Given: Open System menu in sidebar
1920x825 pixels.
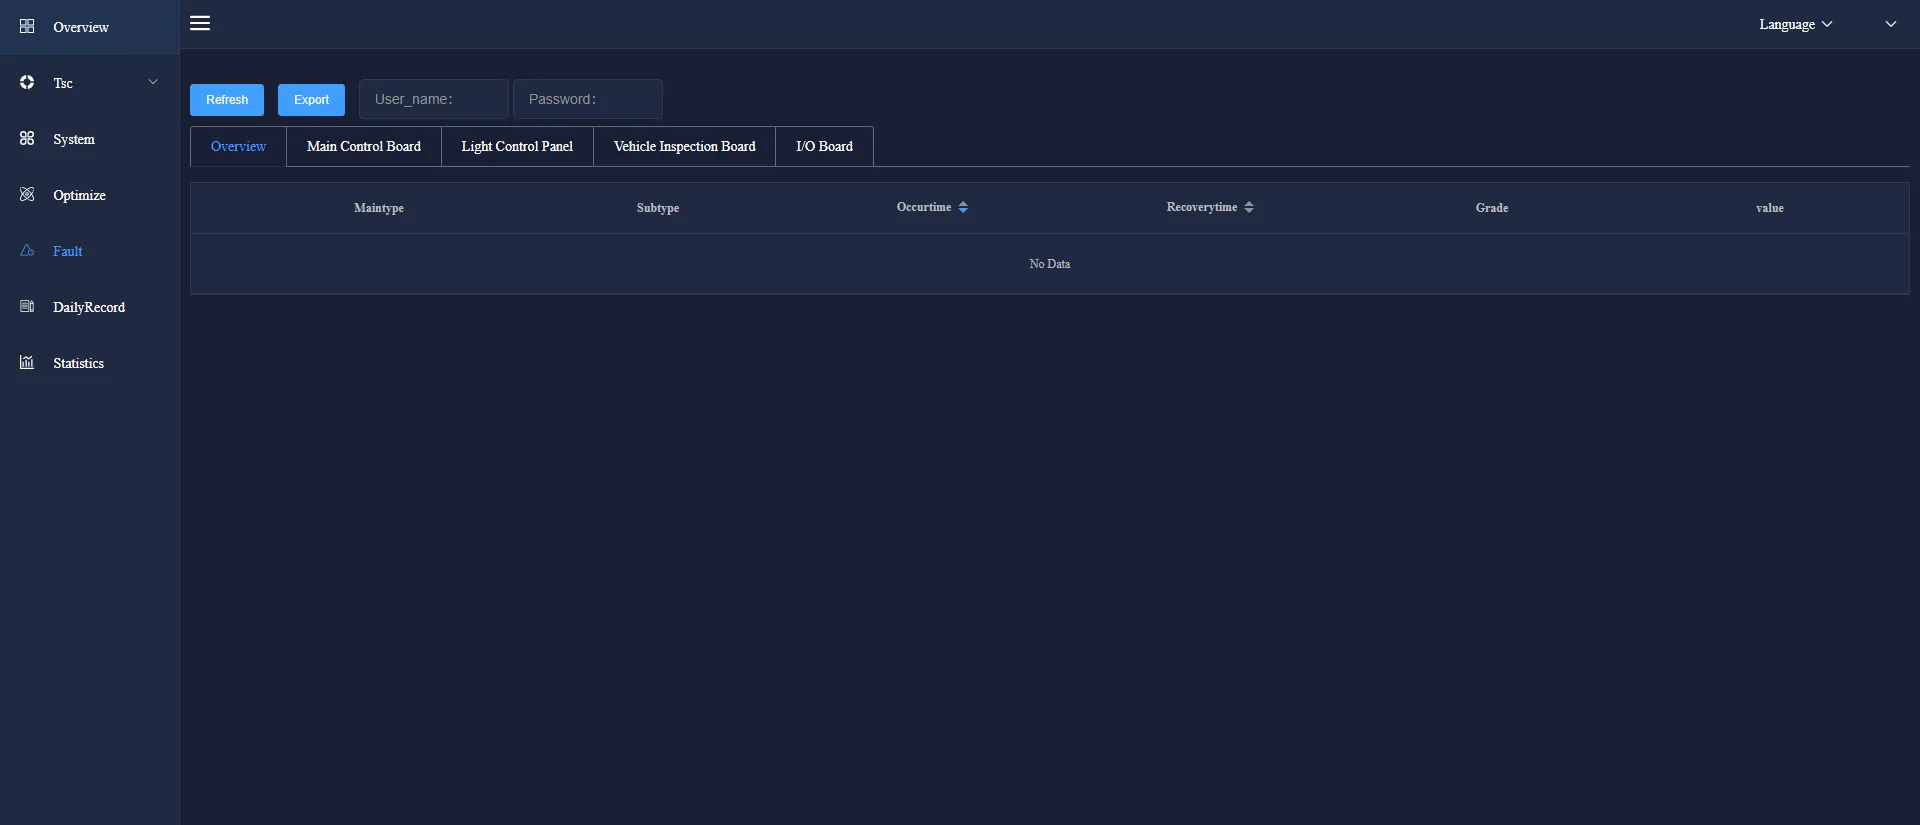Looking at the screenshot, I should click(x=90, y=139).
